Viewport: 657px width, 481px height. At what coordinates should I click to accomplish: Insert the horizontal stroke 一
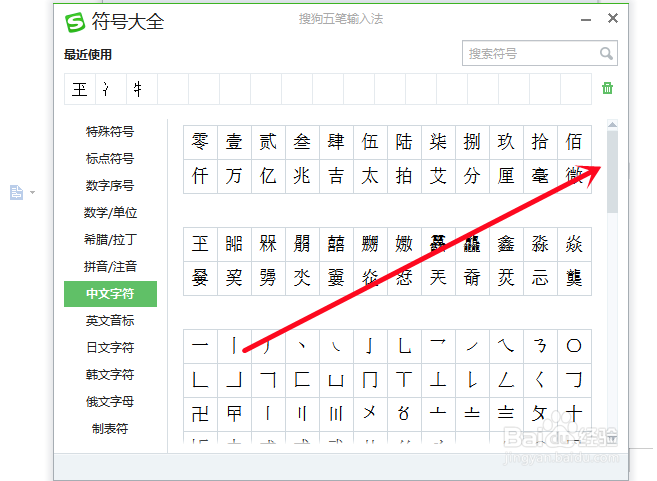click(x=200, y=346)
